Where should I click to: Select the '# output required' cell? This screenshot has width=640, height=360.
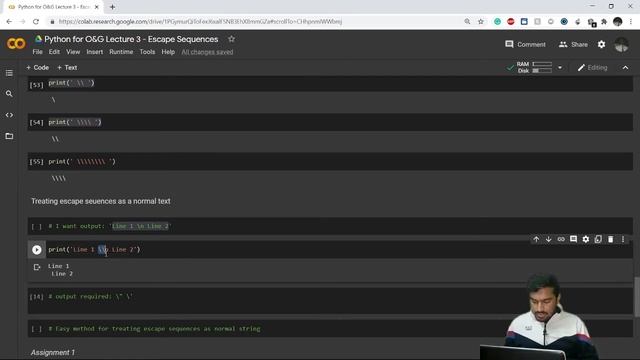pyautogui.click(x=330, y=301)
